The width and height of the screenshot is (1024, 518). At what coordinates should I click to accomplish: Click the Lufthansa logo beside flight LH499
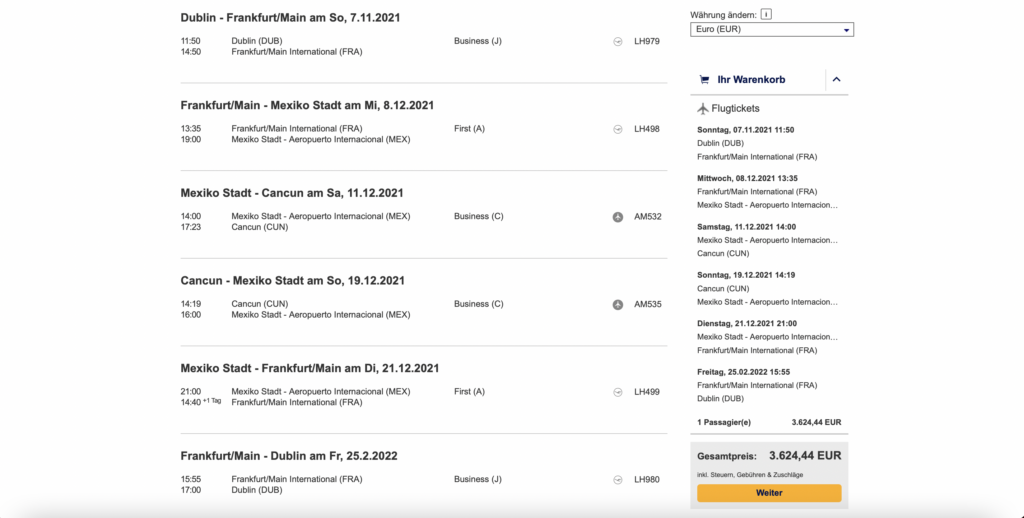[x=618, y=392]
